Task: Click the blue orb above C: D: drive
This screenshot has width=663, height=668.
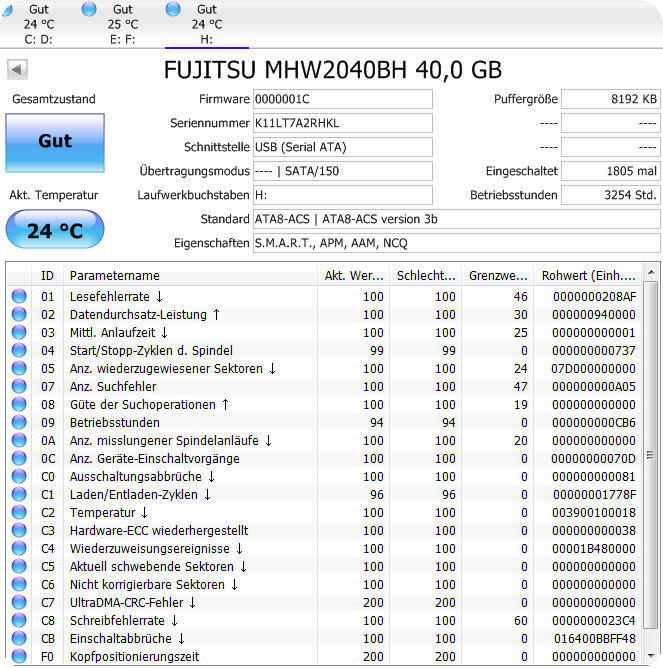Action: click(x=7, y=9)
